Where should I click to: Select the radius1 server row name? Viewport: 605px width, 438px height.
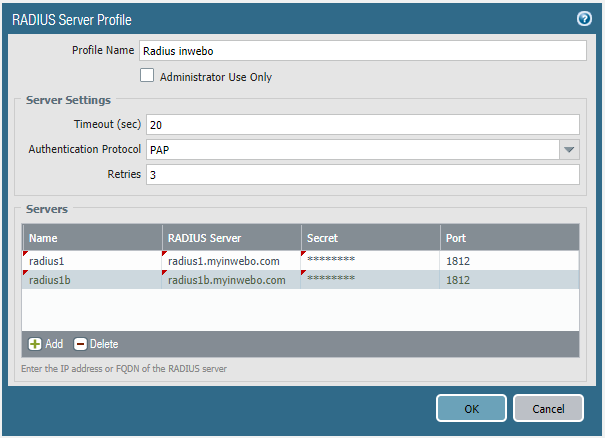(92, 261)
